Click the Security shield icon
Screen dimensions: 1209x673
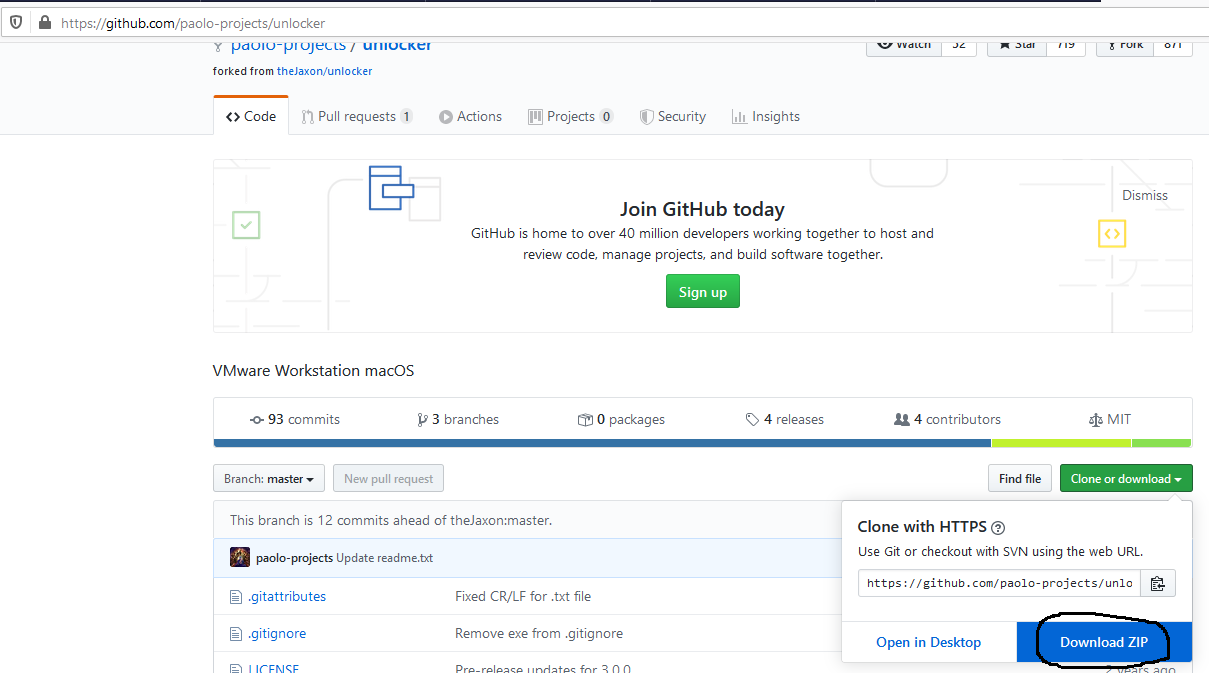point(647,117)
